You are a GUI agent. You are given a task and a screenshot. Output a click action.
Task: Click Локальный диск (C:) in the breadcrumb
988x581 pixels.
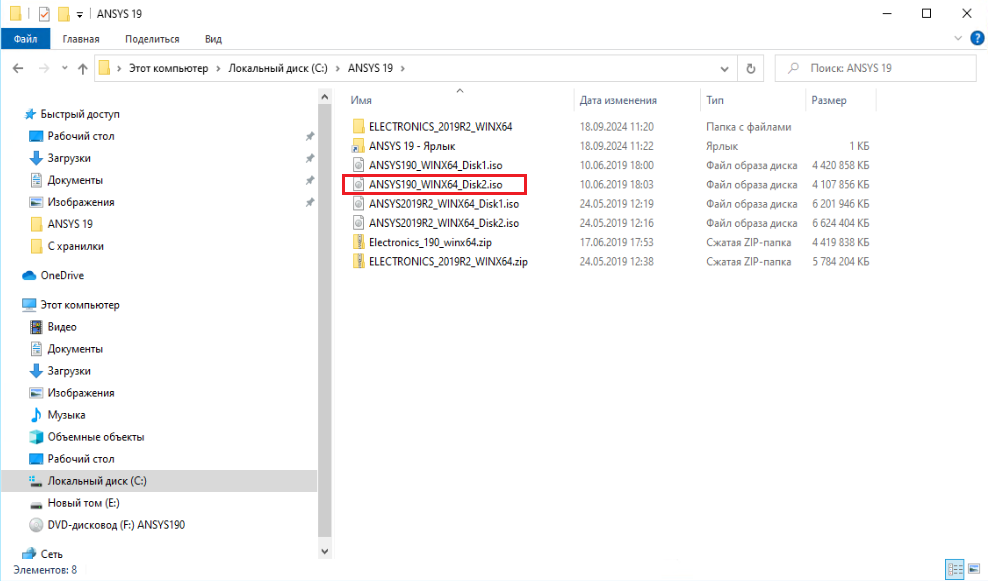[x=277, y=68]
